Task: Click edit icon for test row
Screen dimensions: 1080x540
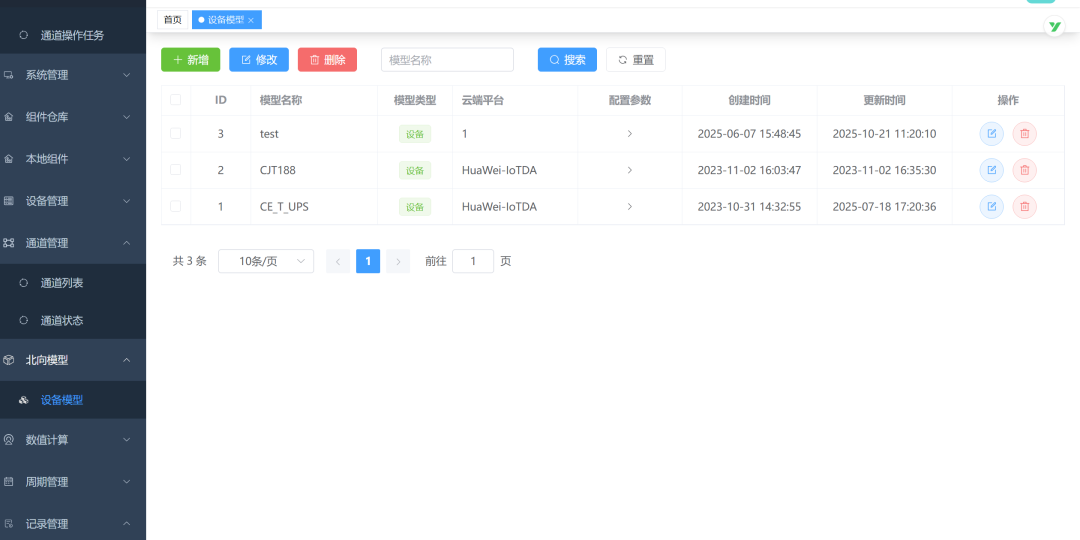Action: (991, 134)
